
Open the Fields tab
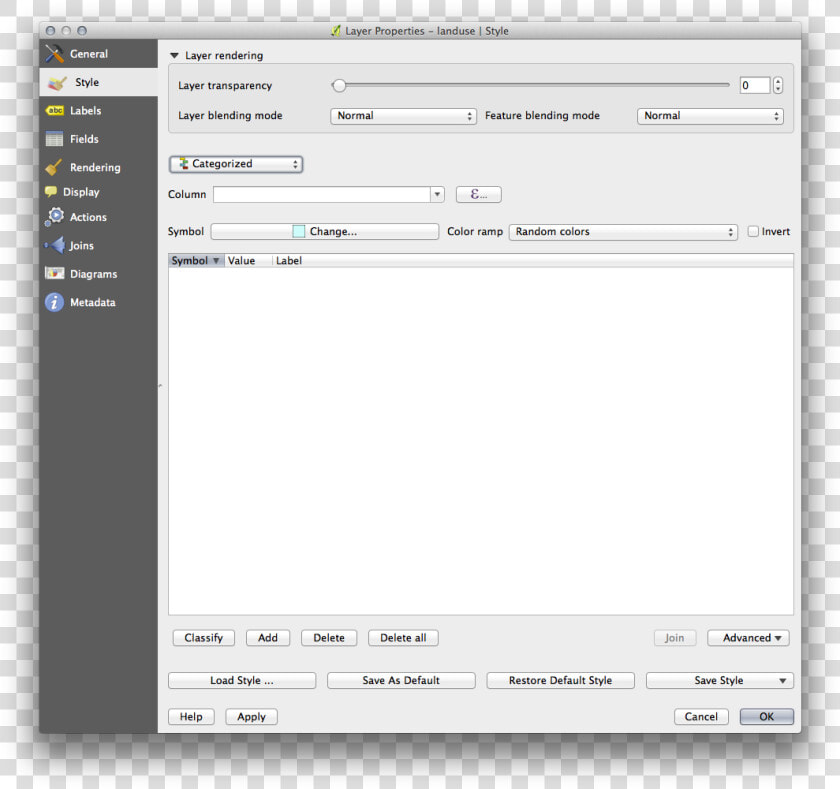[99, 139]
